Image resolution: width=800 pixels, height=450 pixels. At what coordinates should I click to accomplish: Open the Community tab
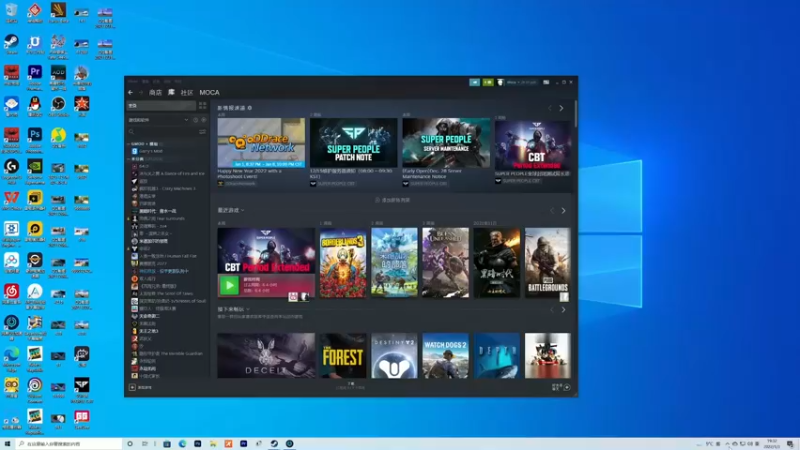[187, 92]
